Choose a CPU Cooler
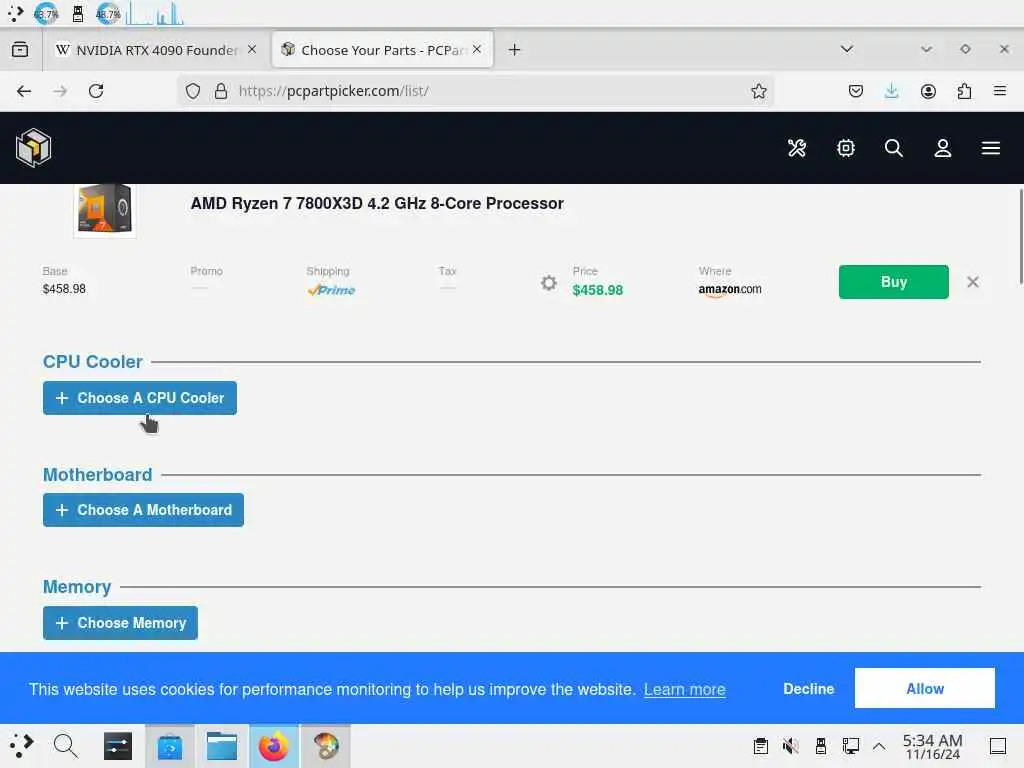The width and height of the screenshot is (1024, 768). pyautogui.click(x=140, y=398)
